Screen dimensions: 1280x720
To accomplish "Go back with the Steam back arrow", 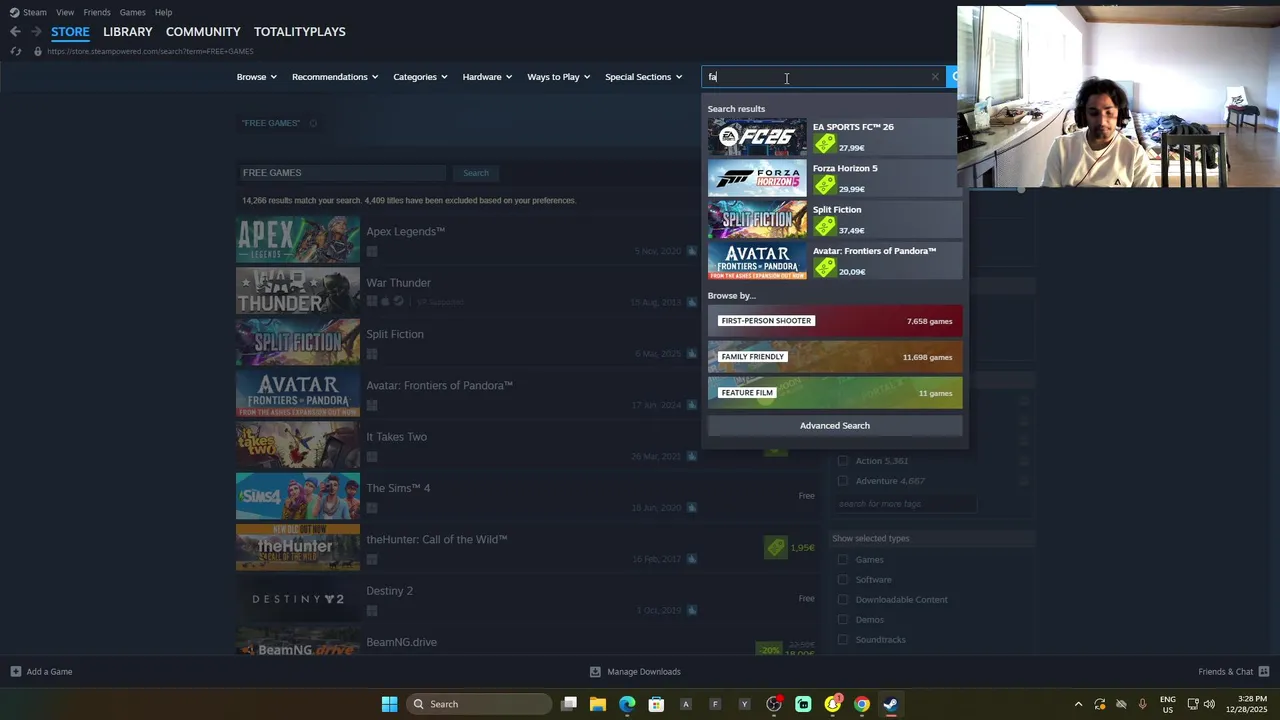I will coord(15,32).
